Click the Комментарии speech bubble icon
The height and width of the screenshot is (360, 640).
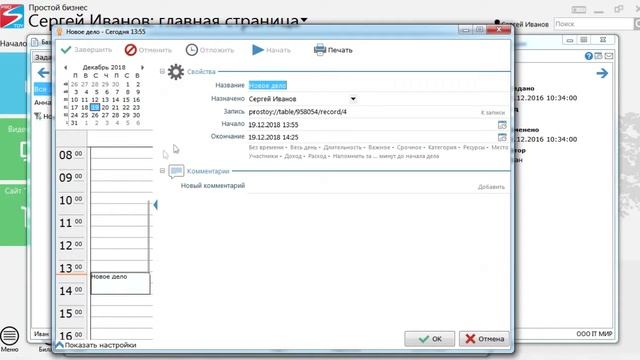[176, 171]
